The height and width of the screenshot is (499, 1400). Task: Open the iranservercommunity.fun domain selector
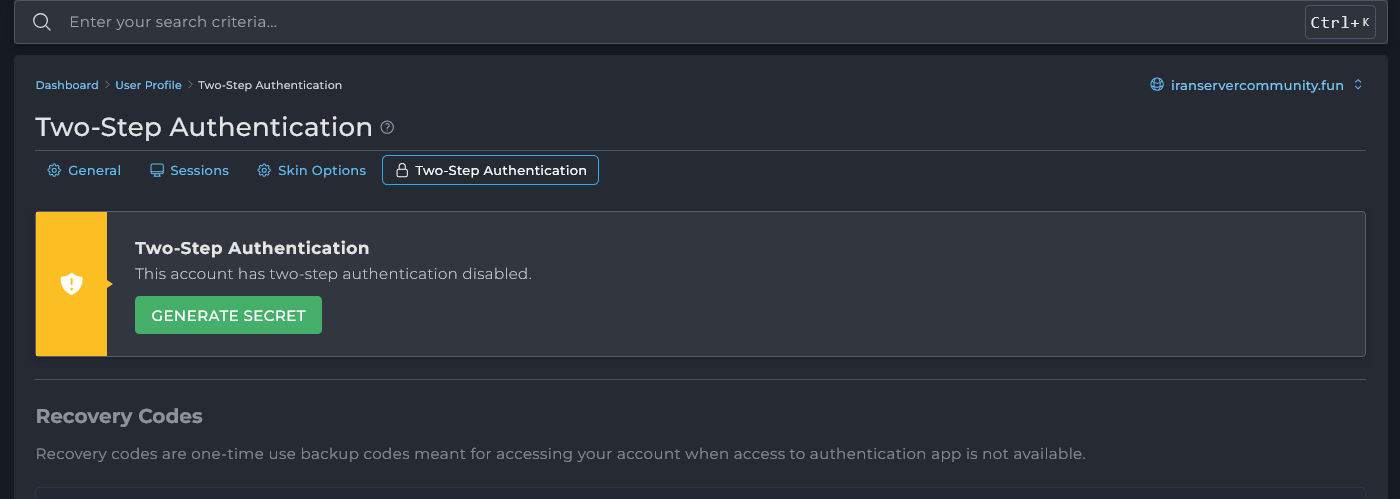(1257, 85)
